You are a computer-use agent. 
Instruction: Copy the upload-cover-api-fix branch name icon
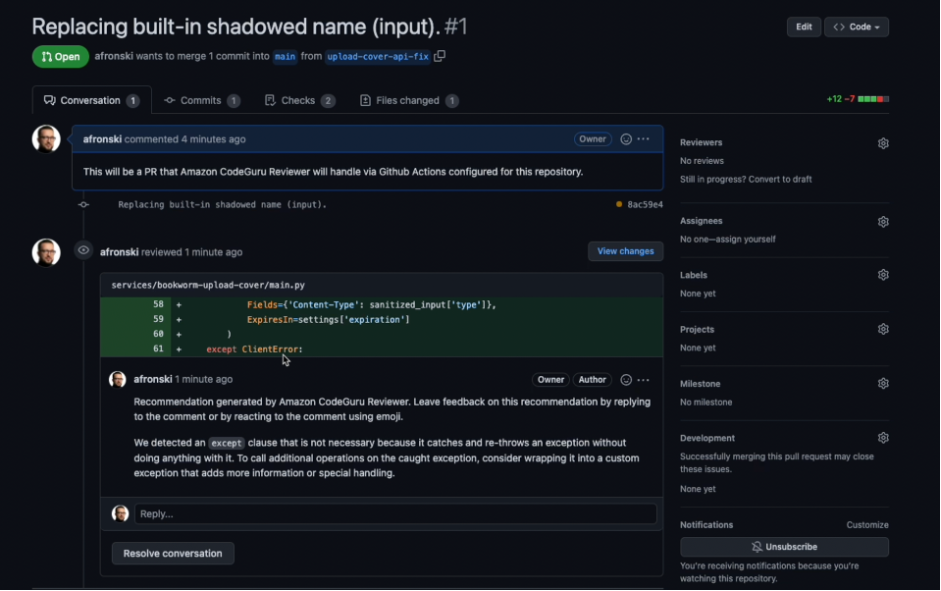pyautogui.click(x=440, y=56)
